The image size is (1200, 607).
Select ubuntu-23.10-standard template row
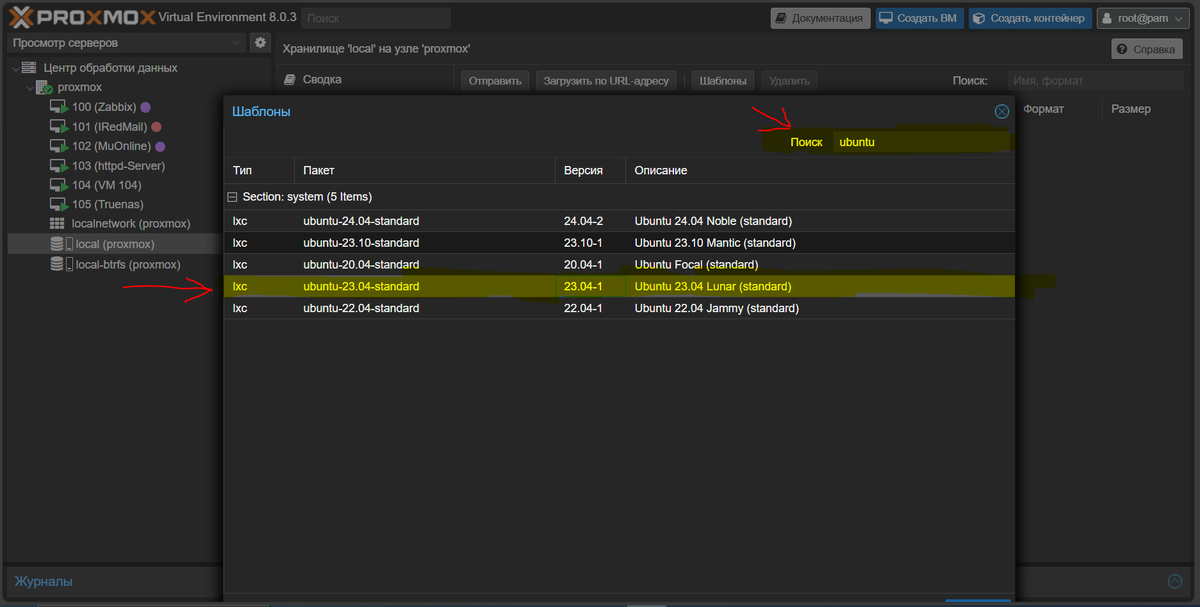pyautogui.click(x=619, y=243)
